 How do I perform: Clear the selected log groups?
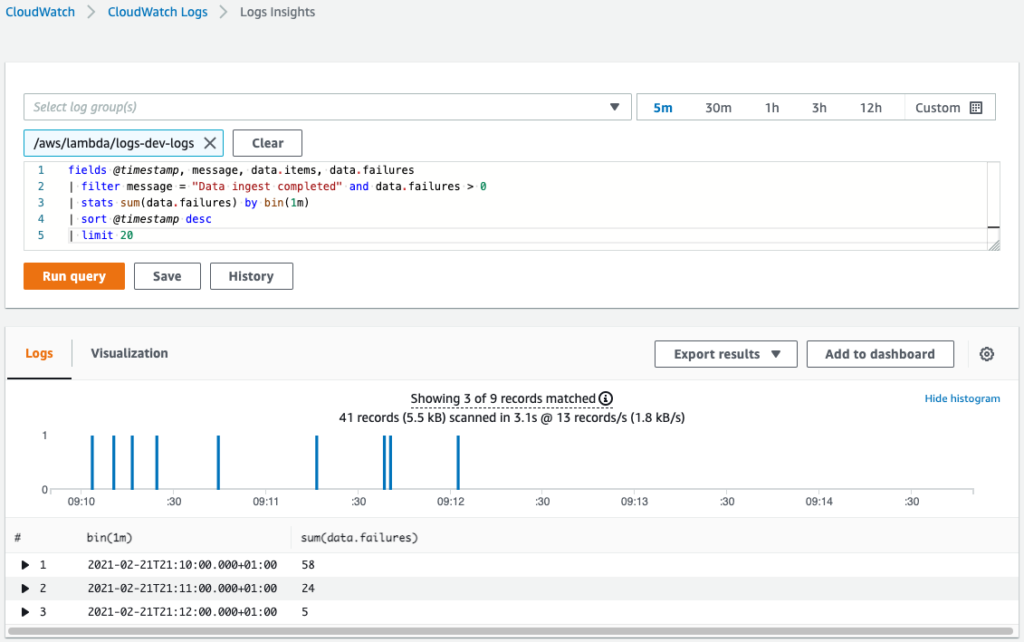coord(267,143)
